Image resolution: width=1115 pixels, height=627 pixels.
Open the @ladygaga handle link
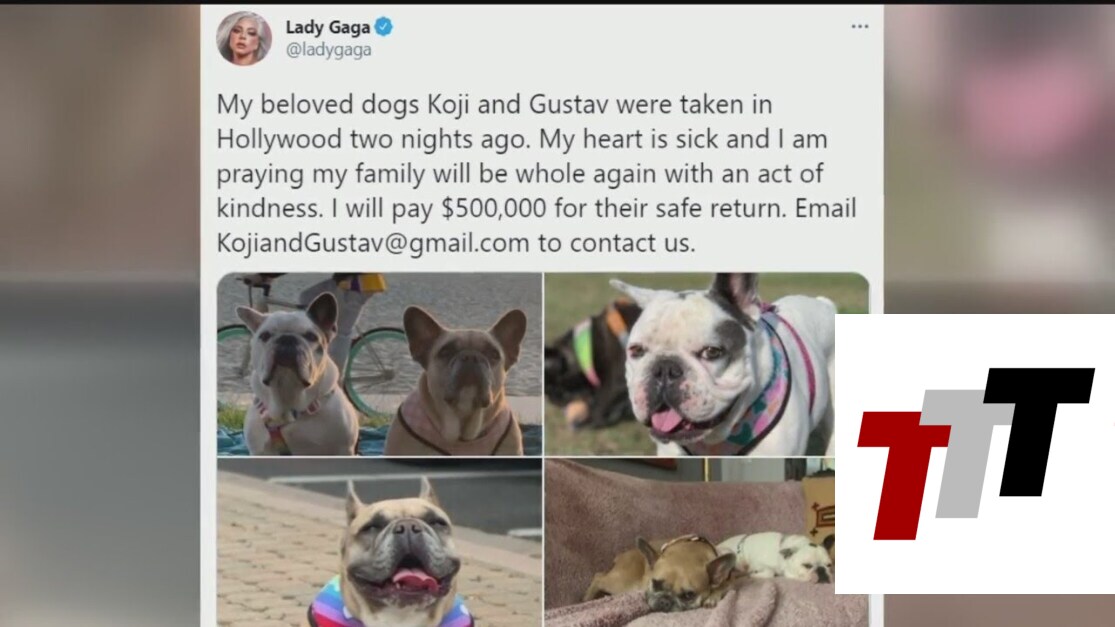pos(329,50)
